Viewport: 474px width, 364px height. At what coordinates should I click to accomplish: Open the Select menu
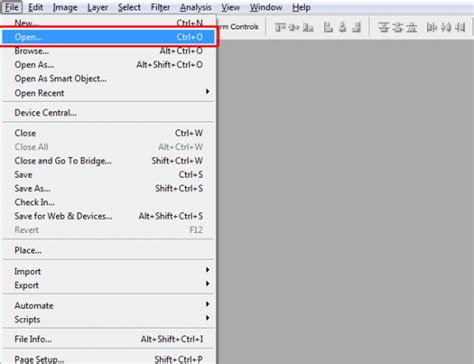129,7
